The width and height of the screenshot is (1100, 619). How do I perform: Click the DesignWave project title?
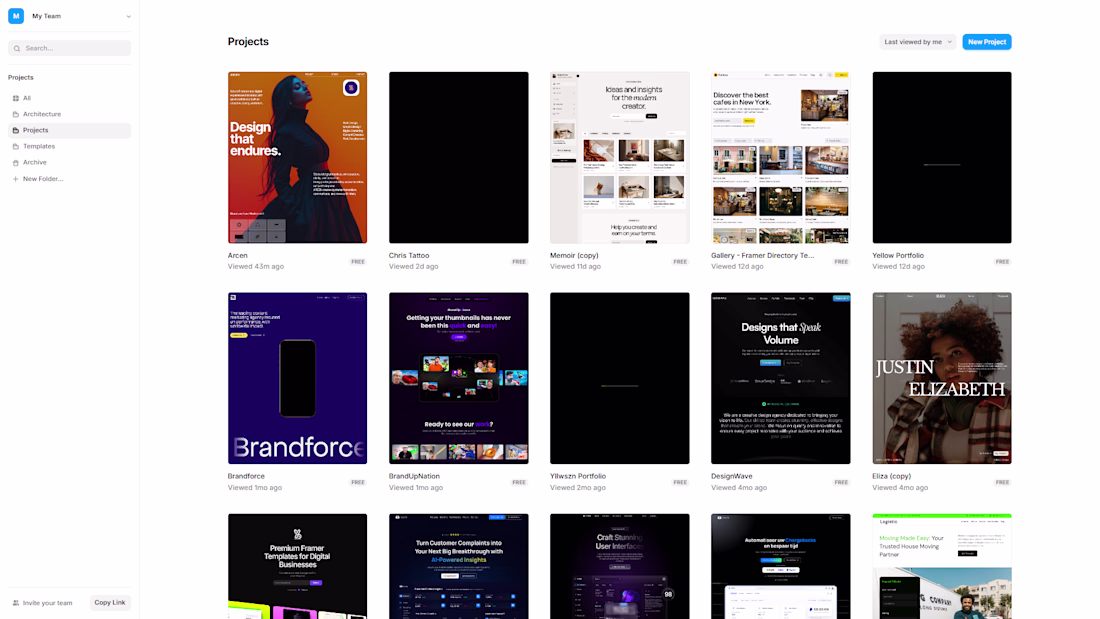click(x=732, y=476)
